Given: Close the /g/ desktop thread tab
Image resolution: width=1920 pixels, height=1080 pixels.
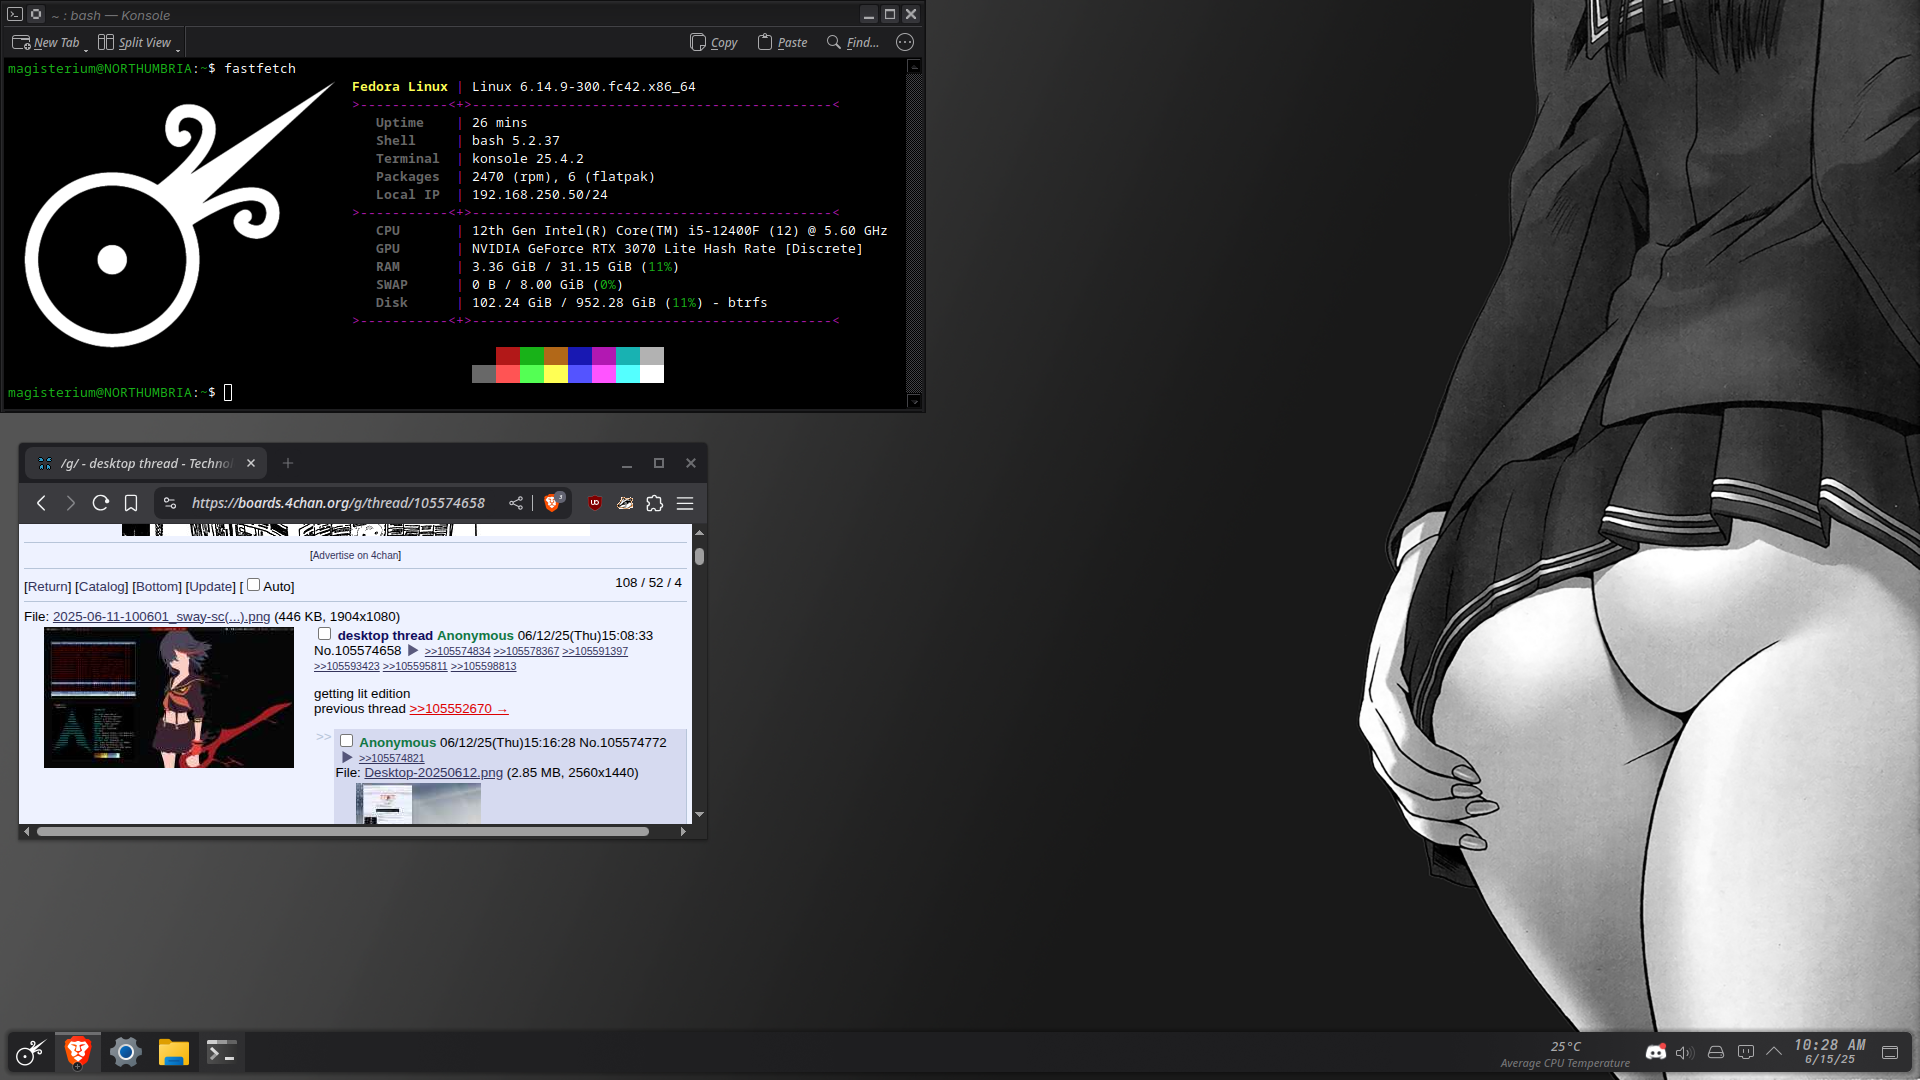Looking at the screenshot, I should point(251,463).
